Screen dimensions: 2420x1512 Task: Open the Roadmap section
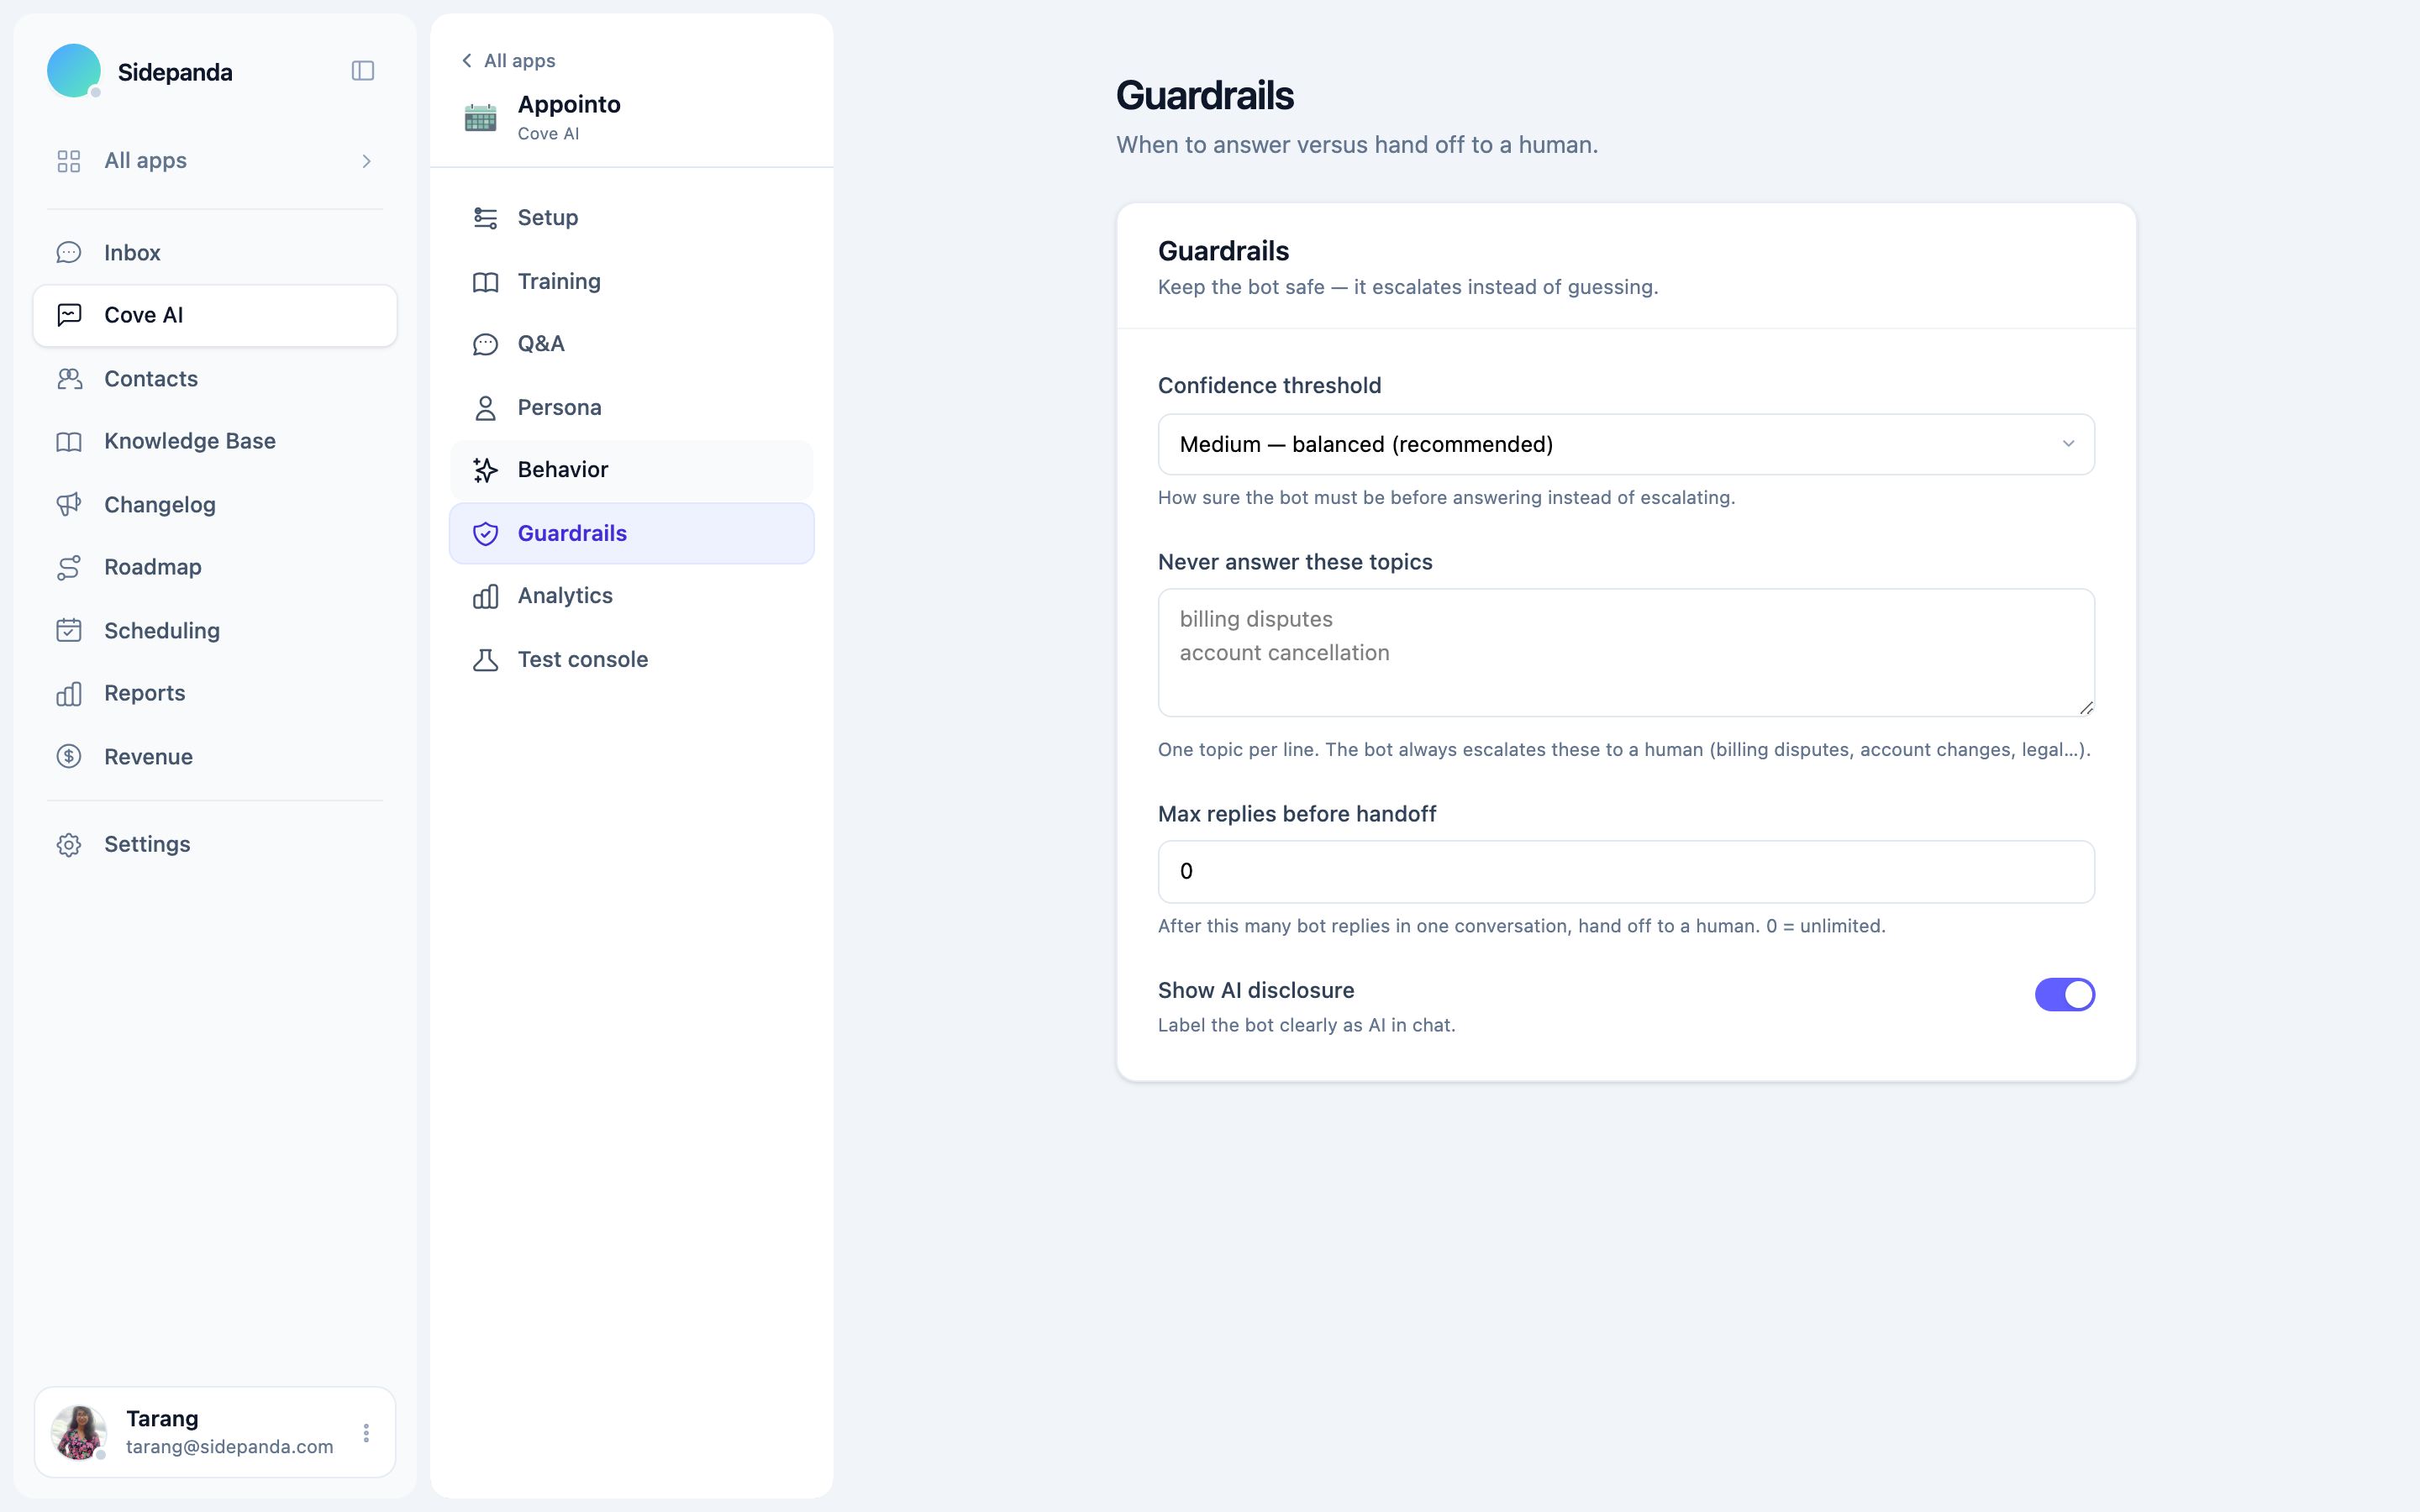coord(215,567)
